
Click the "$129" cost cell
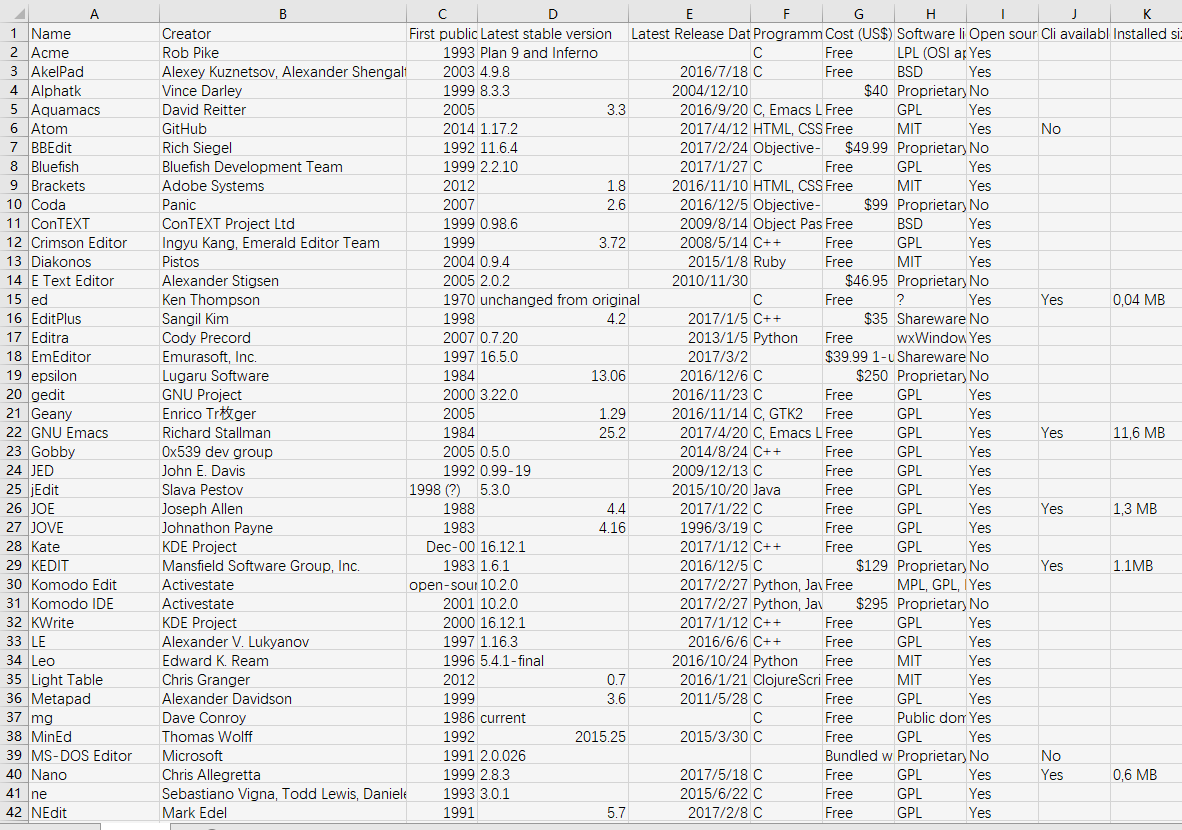(859, 565)
